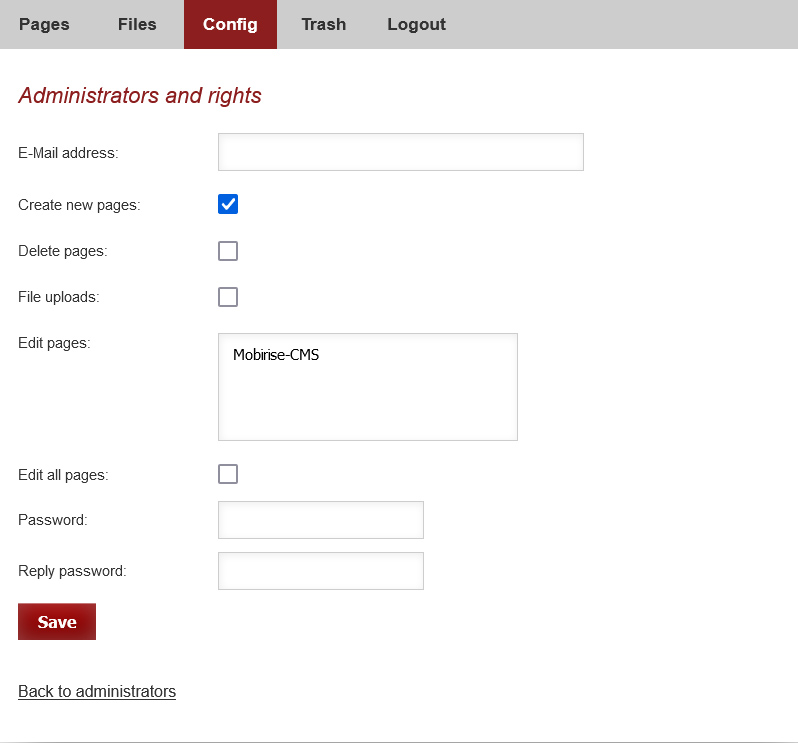Uncheck the Create new pages checkbox
798x743 pixels.
click(x=228, y=205)
